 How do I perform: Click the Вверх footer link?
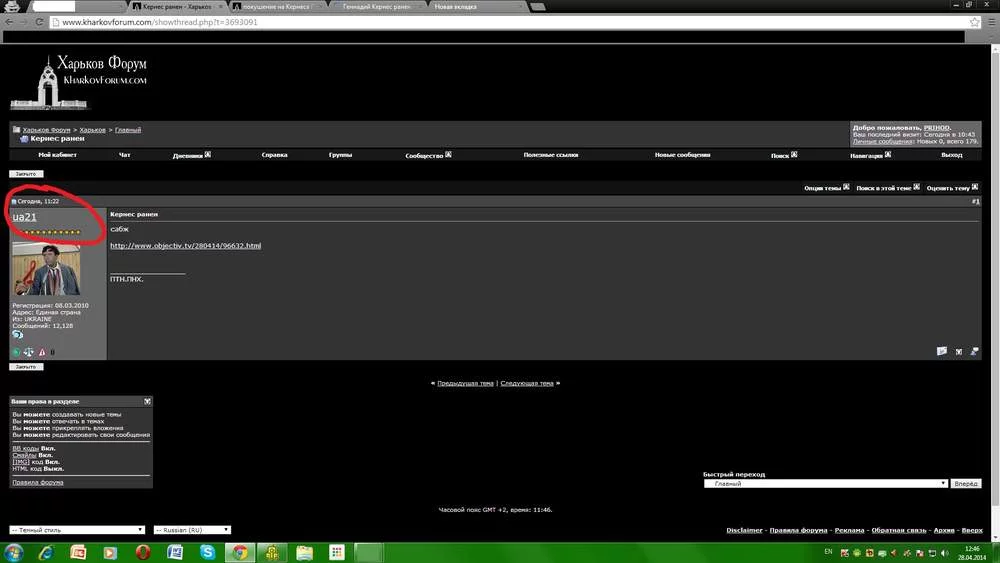point(972,530)
